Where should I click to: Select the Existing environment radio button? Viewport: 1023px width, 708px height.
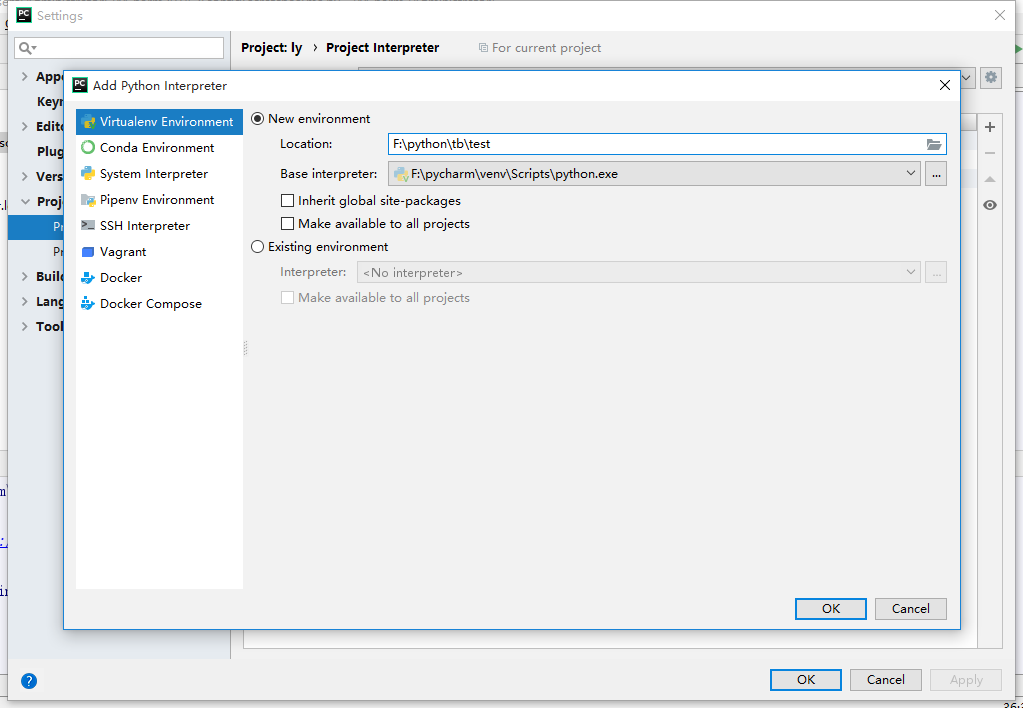coord(258,247)
